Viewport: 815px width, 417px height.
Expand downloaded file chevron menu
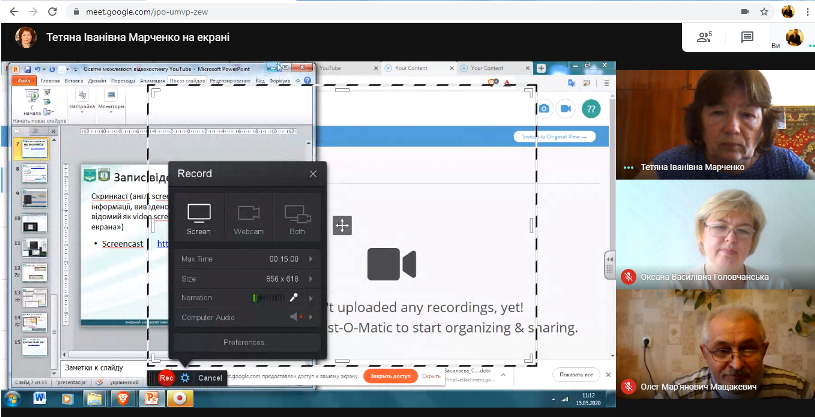503,374
